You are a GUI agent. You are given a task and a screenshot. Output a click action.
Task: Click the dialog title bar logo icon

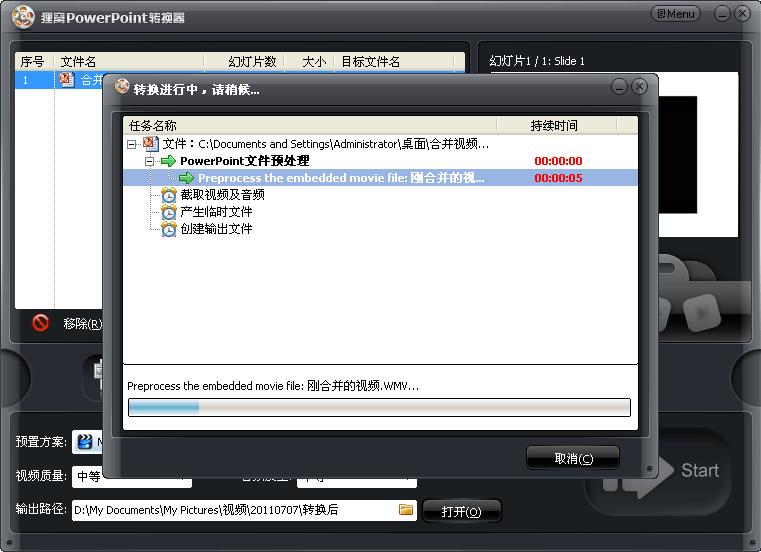(x=122, y=86)
